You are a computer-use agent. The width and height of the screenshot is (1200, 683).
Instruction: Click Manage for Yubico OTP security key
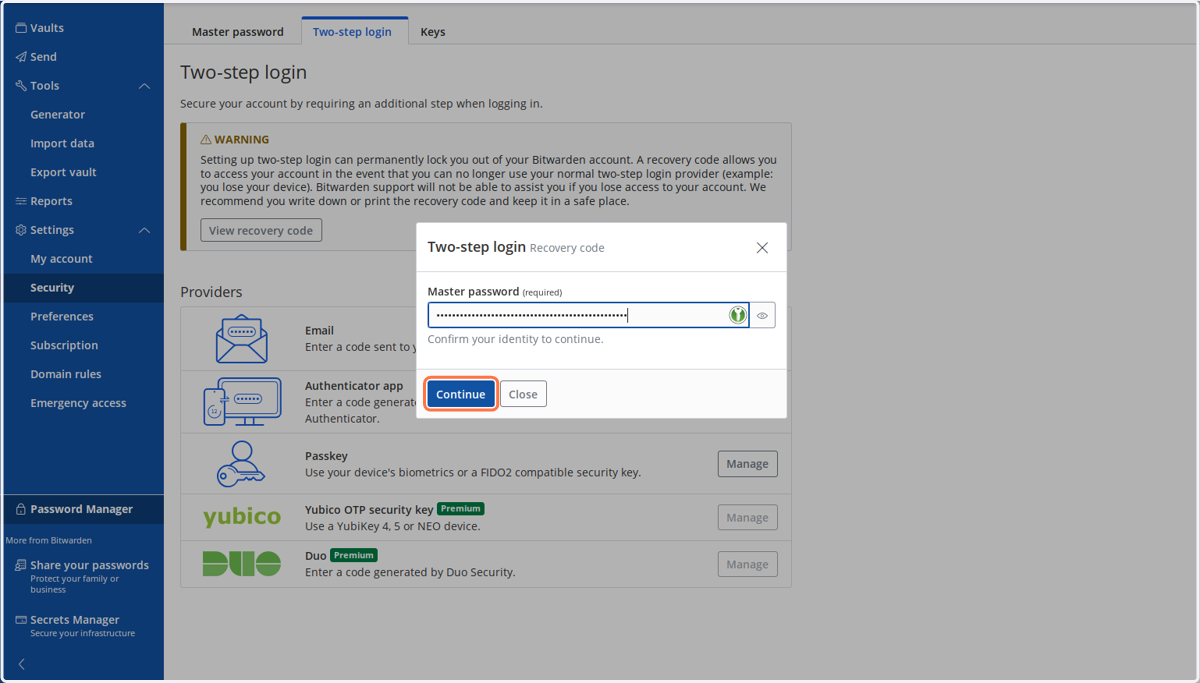click(747, 518)
